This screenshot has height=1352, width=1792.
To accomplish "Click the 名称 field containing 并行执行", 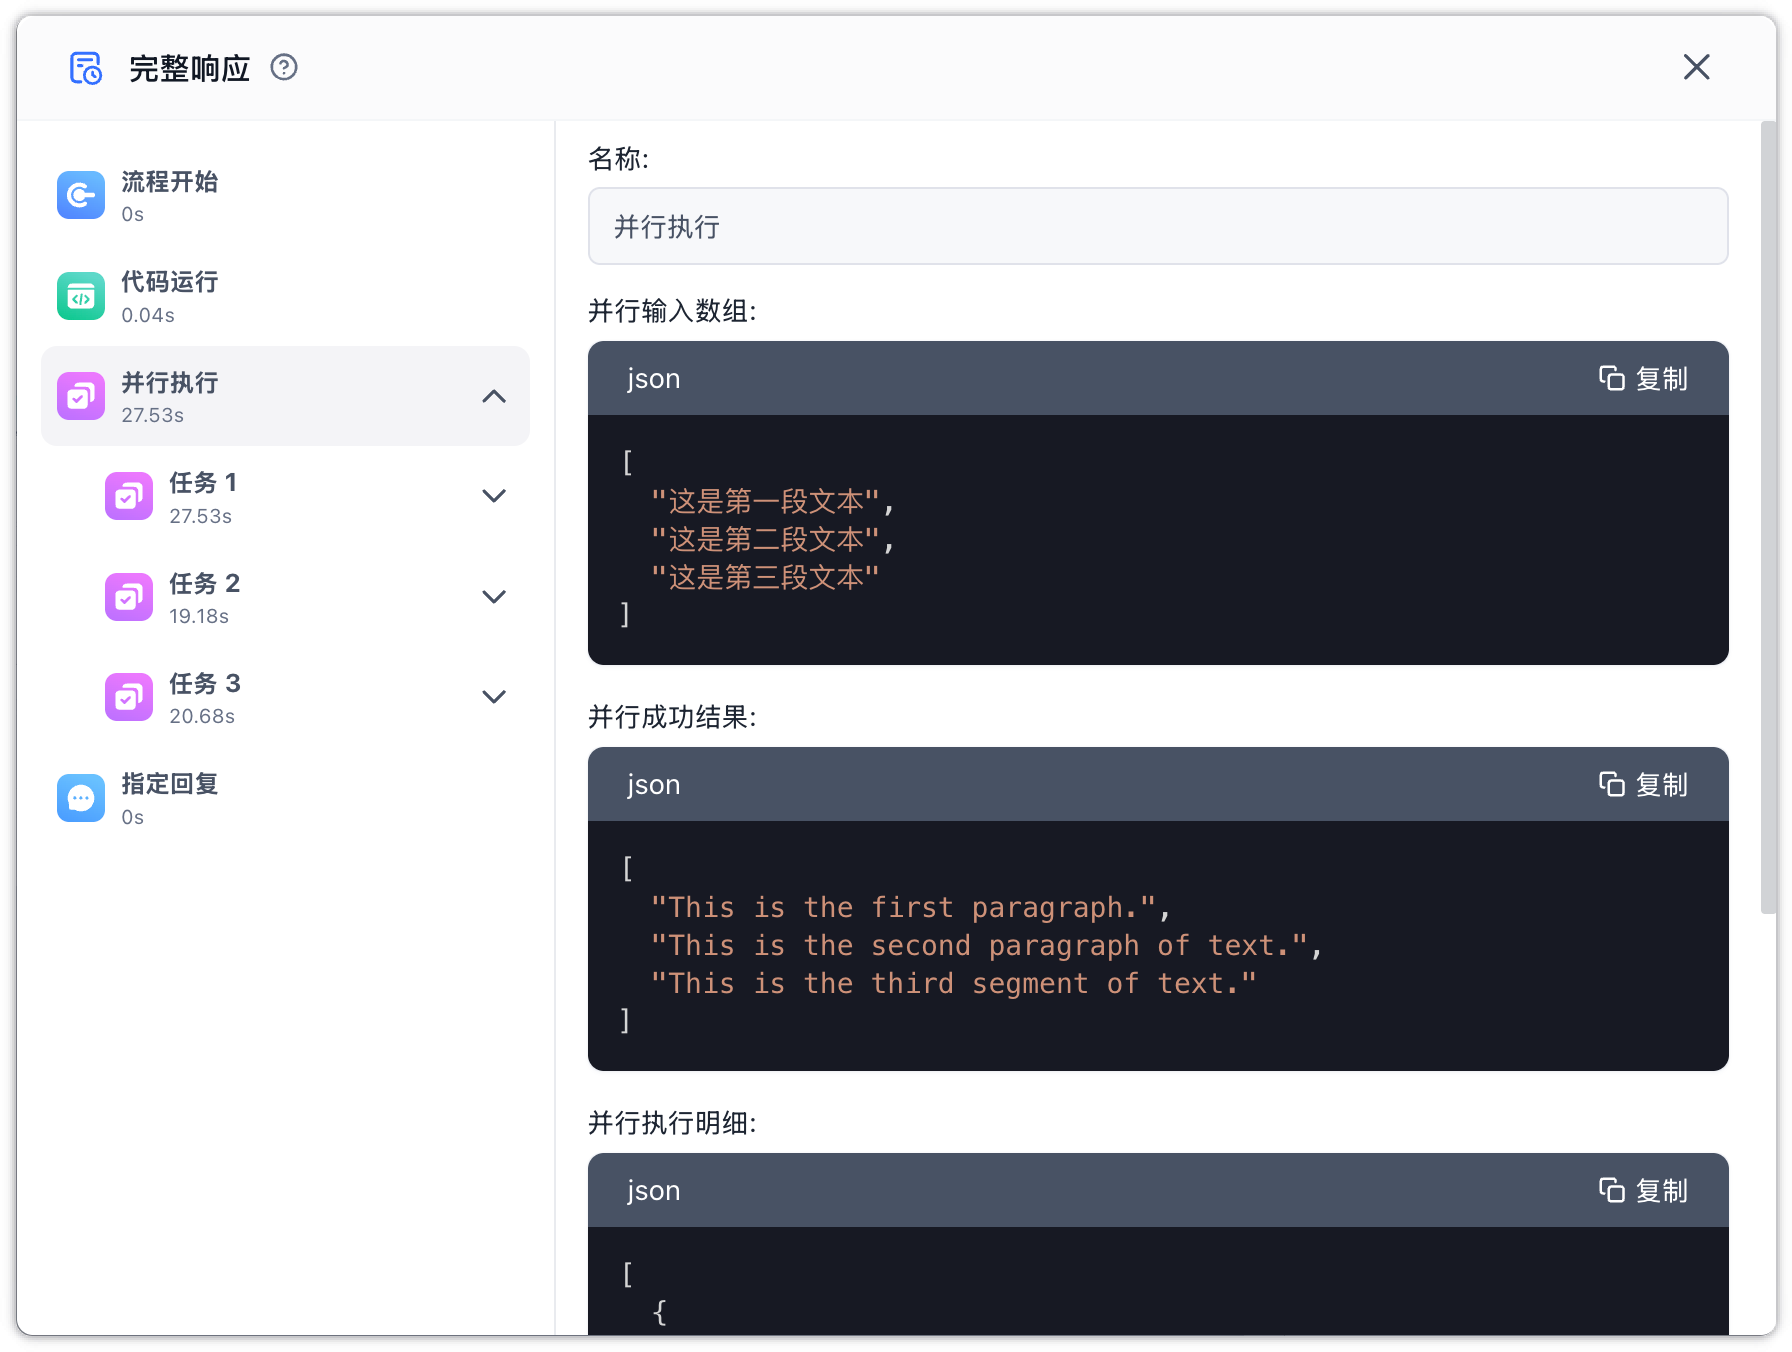I will click(x=1157, y=227).
